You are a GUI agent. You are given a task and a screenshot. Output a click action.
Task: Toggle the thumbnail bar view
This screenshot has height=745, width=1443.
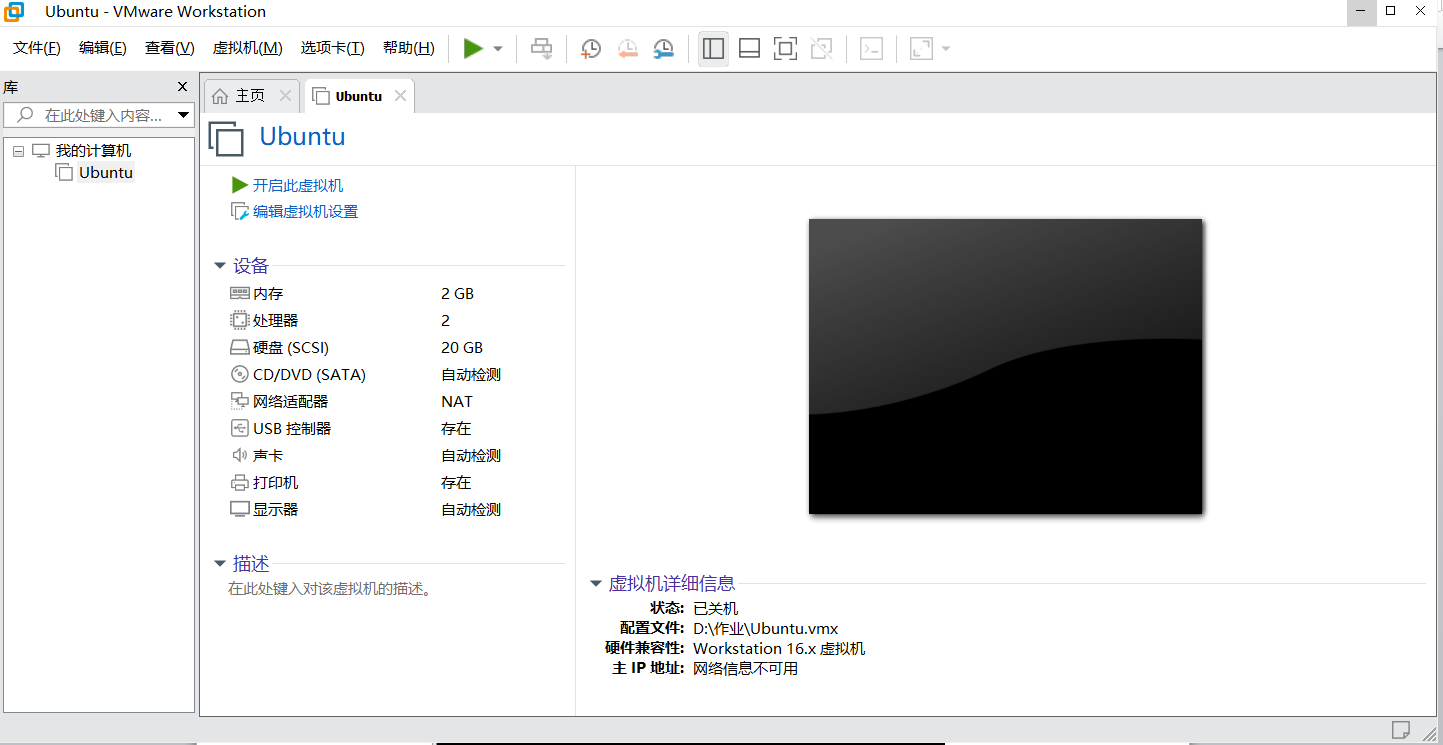click(x=749, y=48)
